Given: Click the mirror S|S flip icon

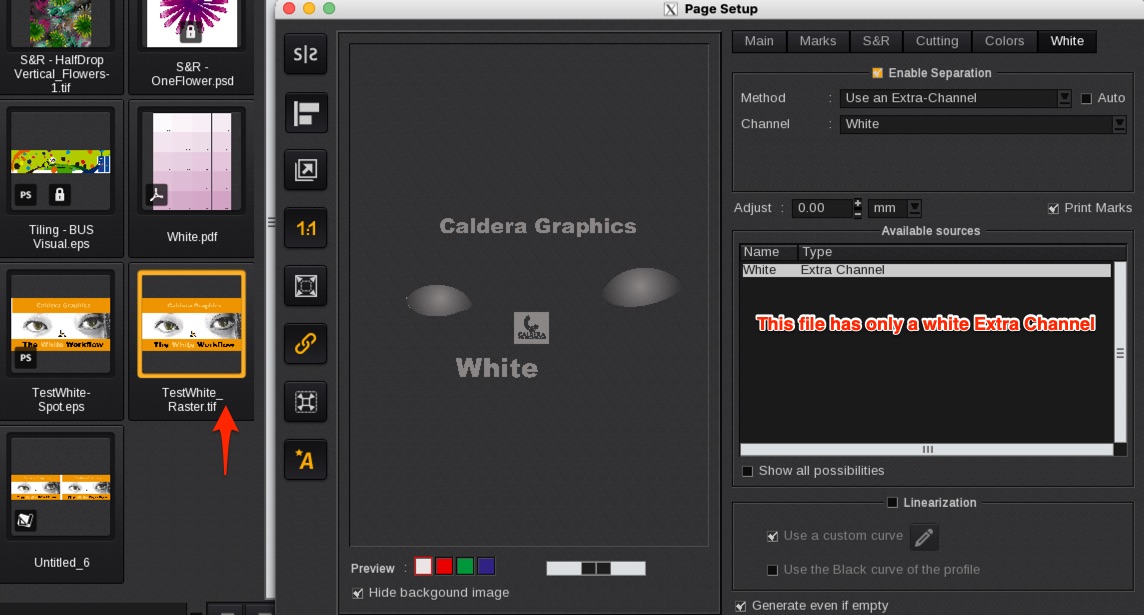Looking at the screenshot, I should point(305,56).
